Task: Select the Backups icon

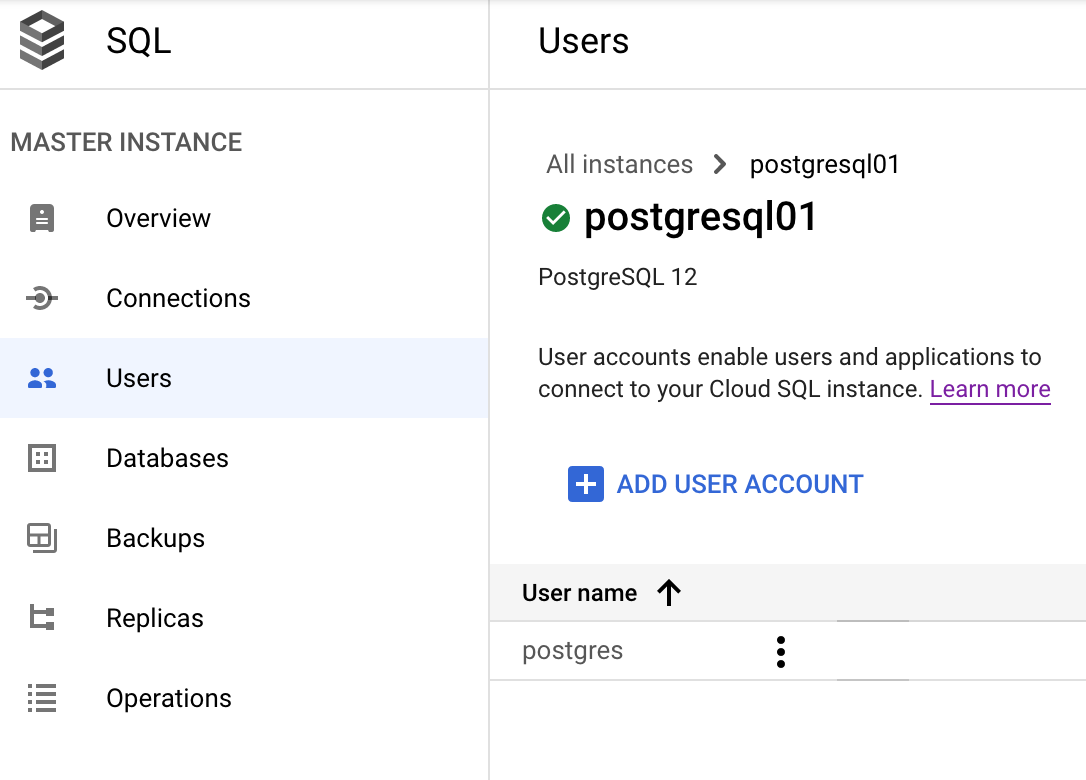Action: (42, 538)
